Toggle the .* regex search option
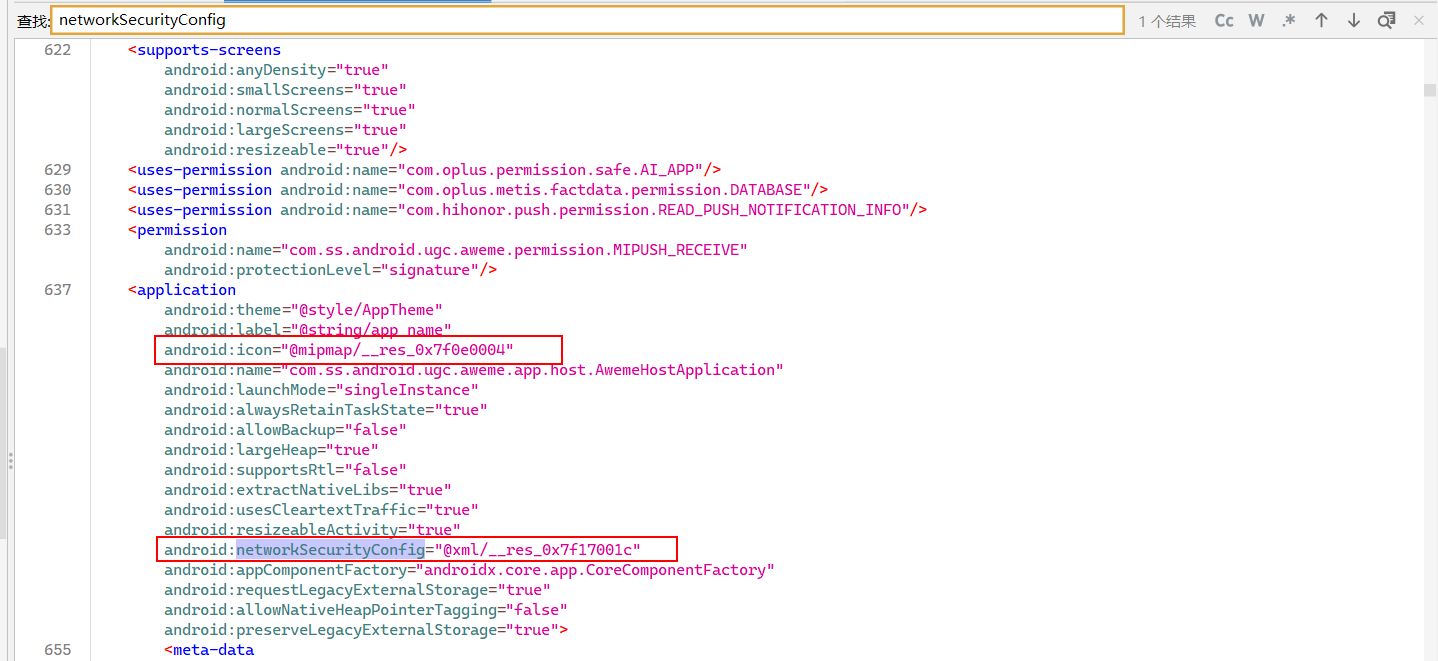This screenshot has width=1438, height=661. coord(1289,20)
